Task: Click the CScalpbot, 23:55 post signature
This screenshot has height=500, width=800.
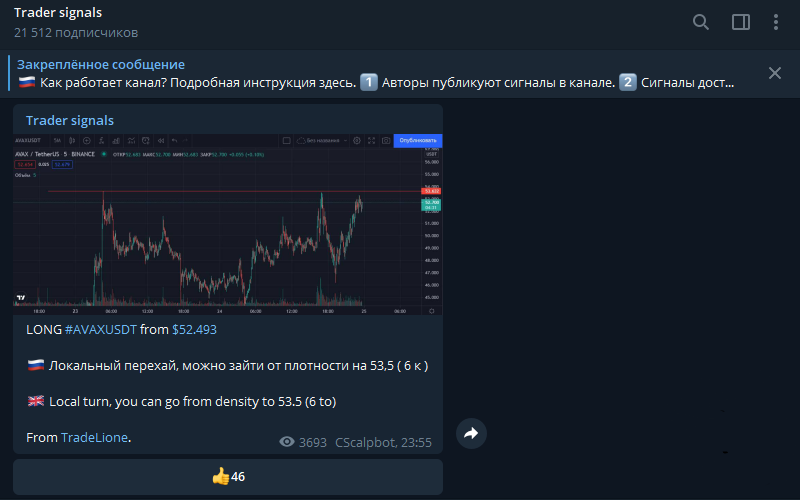Action: 383,442
